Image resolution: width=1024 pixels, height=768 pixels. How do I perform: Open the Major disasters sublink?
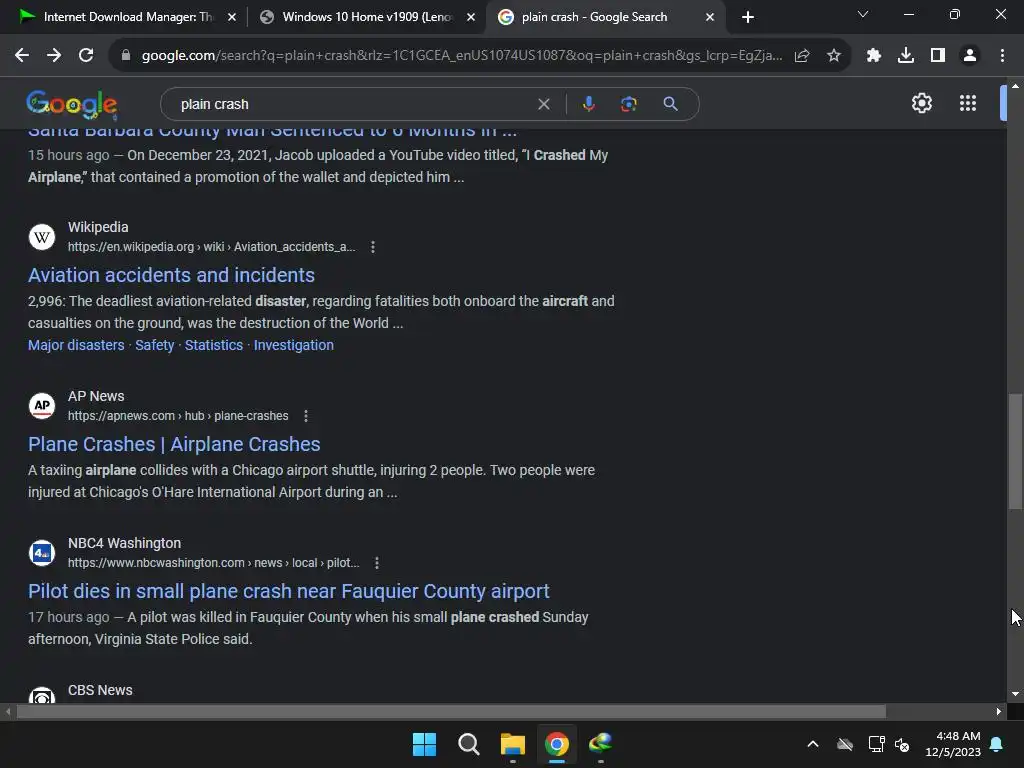pos(76,345)
